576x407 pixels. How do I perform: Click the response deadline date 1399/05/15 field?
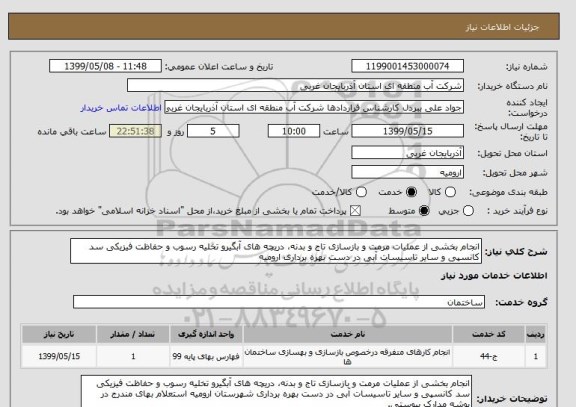coord(407,131)
